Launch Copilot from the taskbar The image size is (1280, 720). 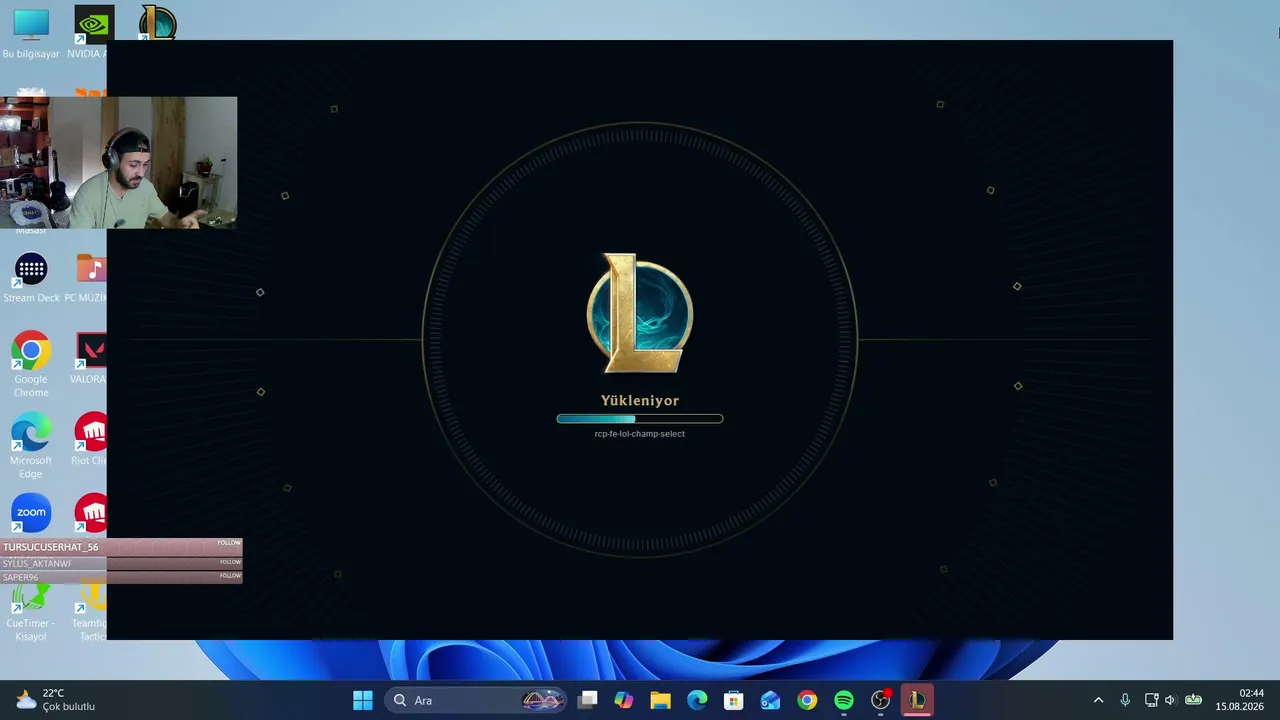[624, 700]
